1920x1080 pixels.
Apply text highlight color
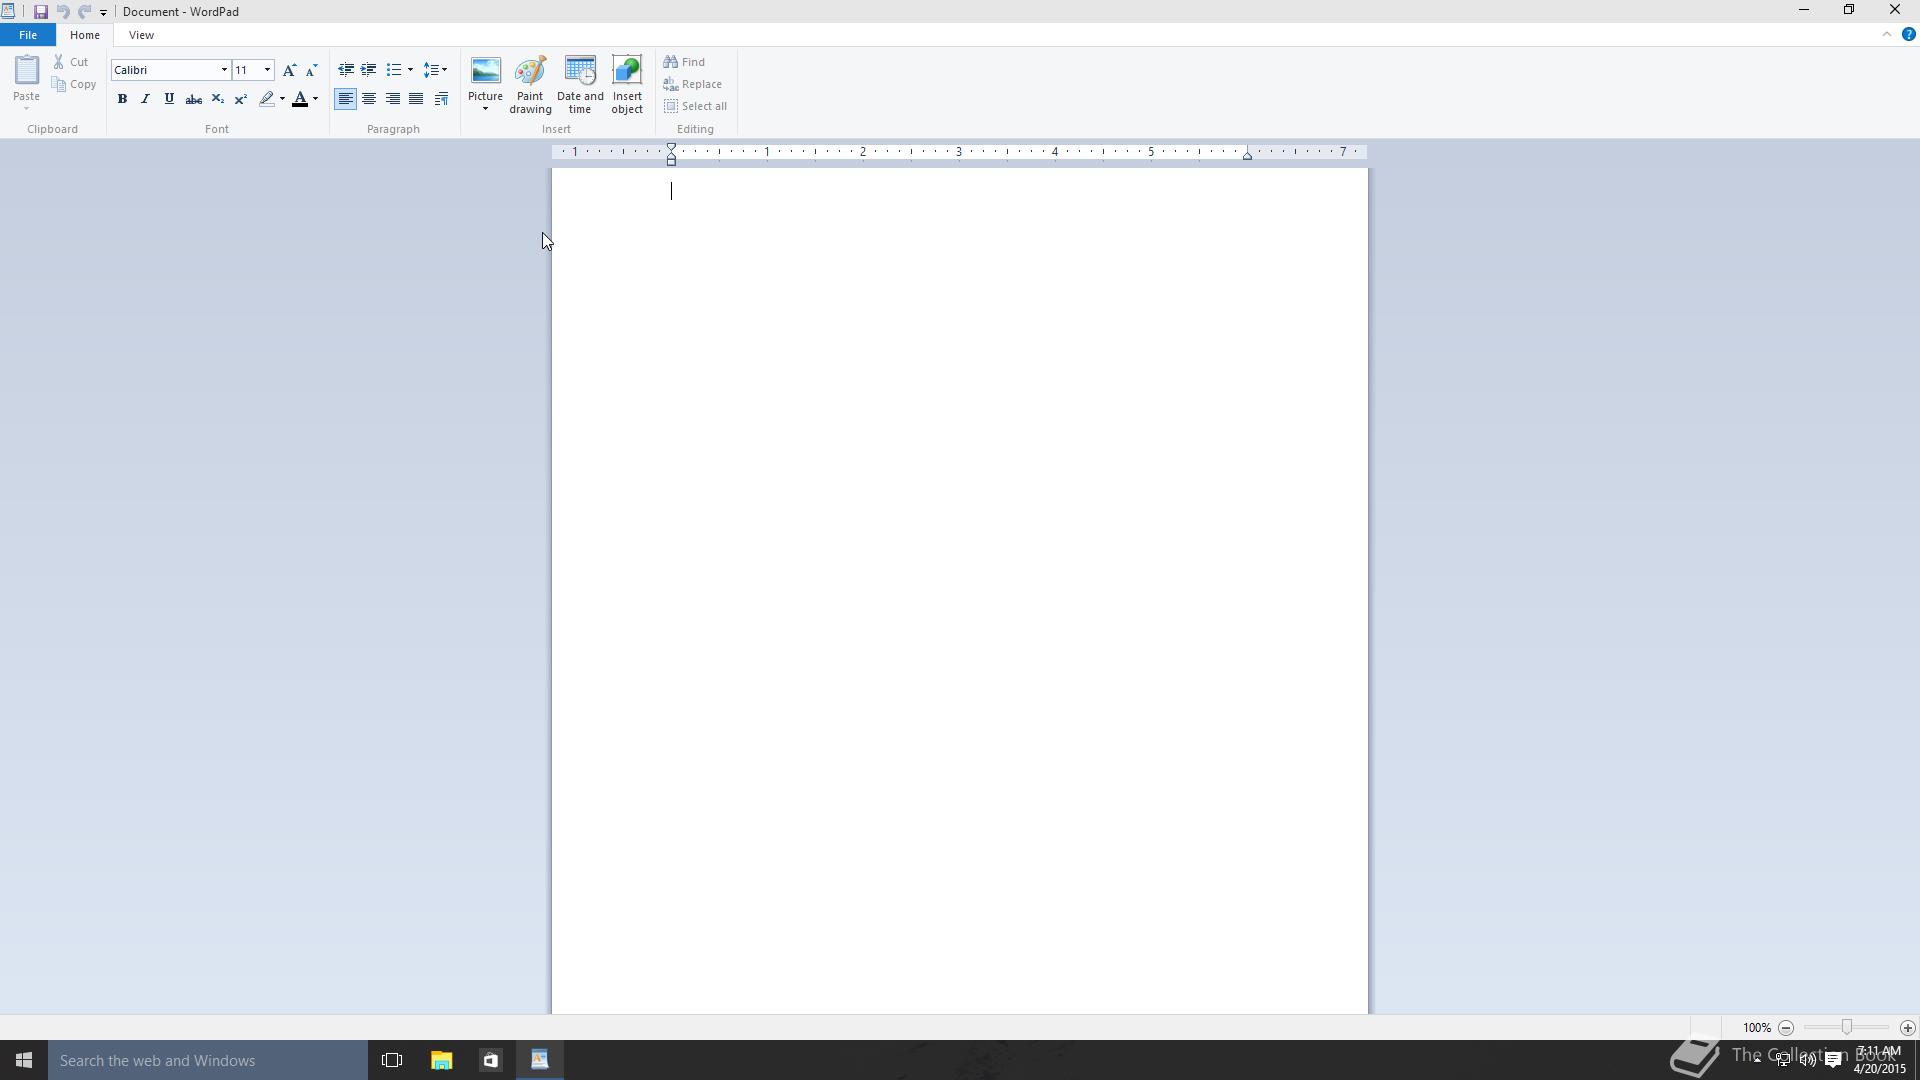[x=266, y=99]
